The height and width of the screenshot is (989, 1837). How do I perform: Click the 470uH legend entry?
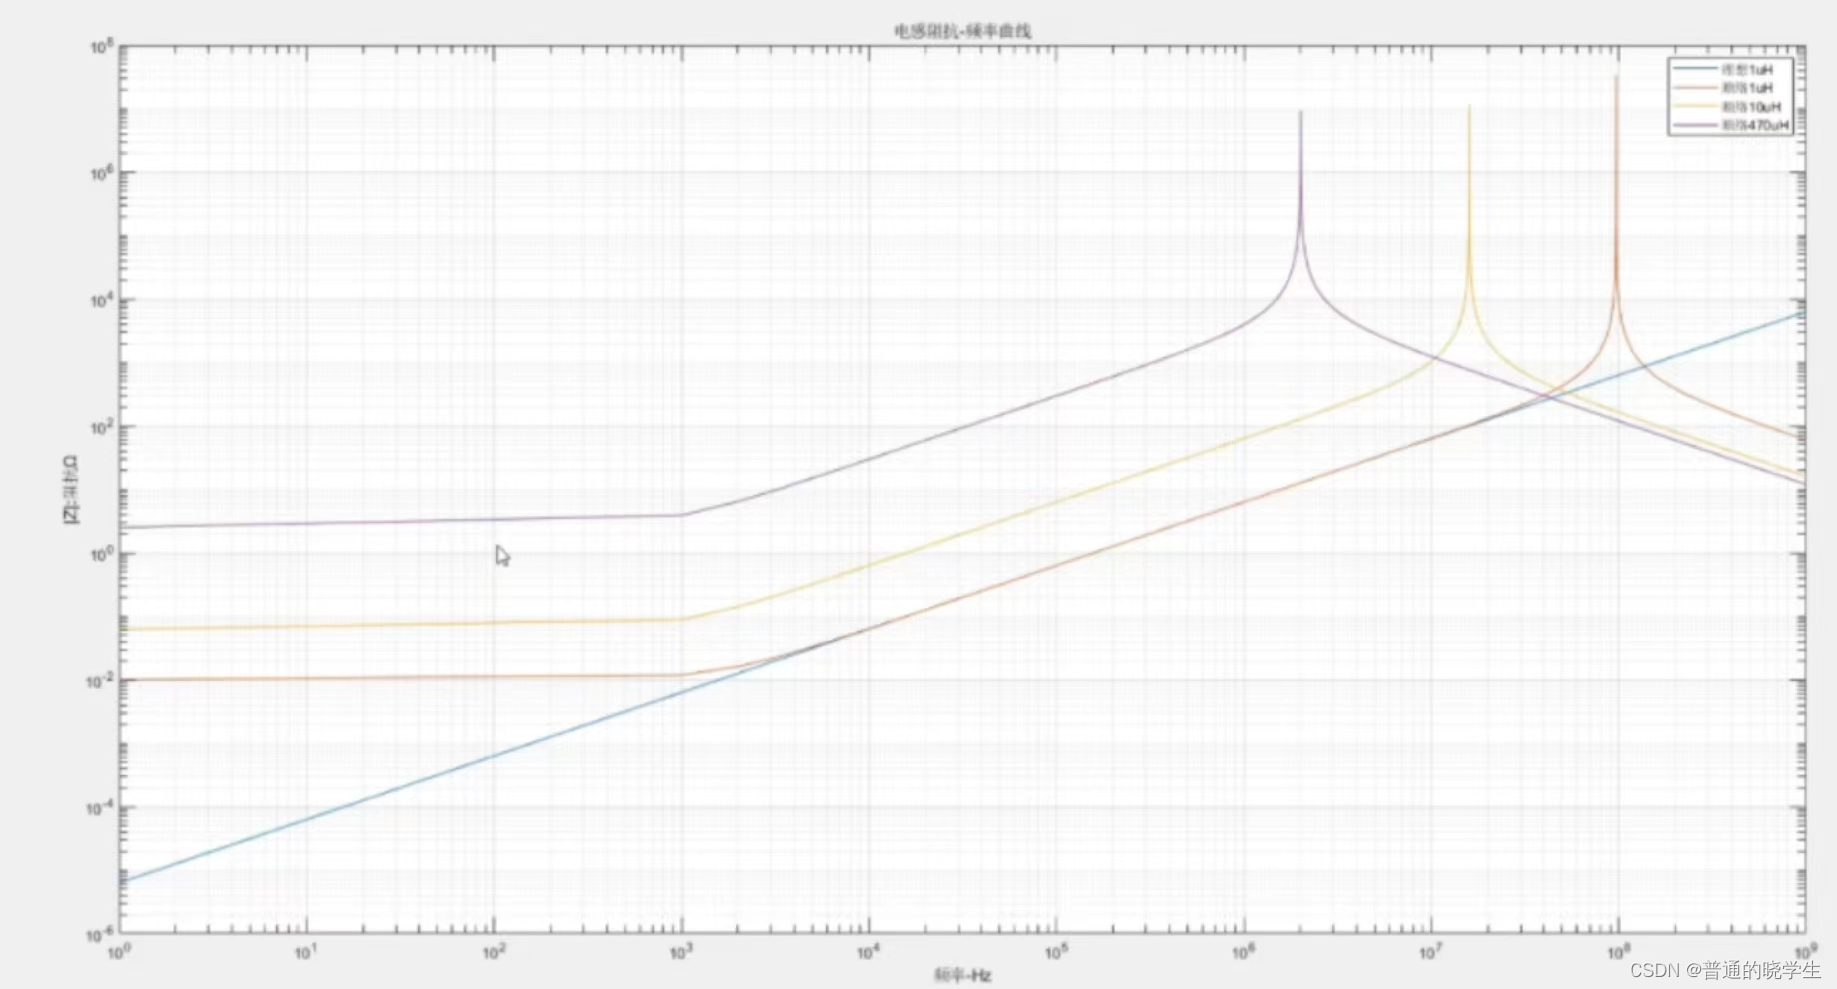pos(1732,125)
